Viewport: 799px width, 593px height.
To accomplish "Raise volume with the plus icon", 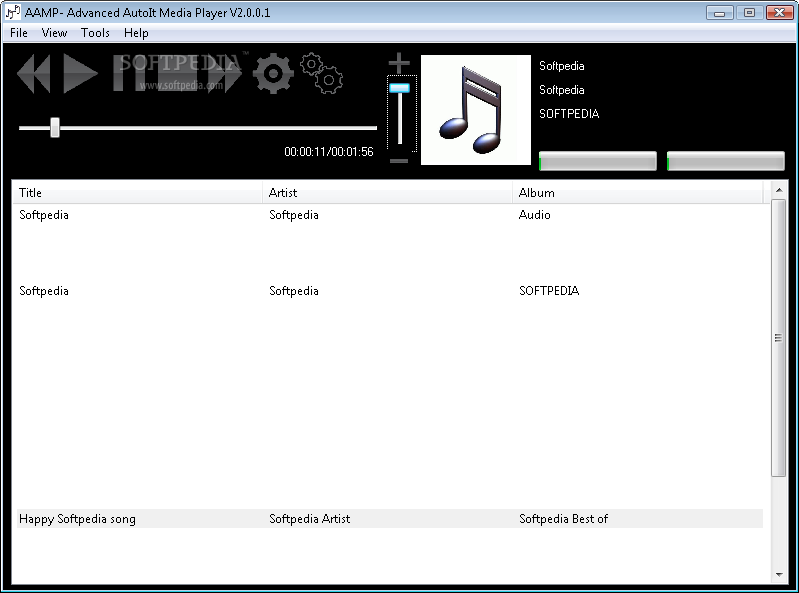I will (x=399, y=63).
